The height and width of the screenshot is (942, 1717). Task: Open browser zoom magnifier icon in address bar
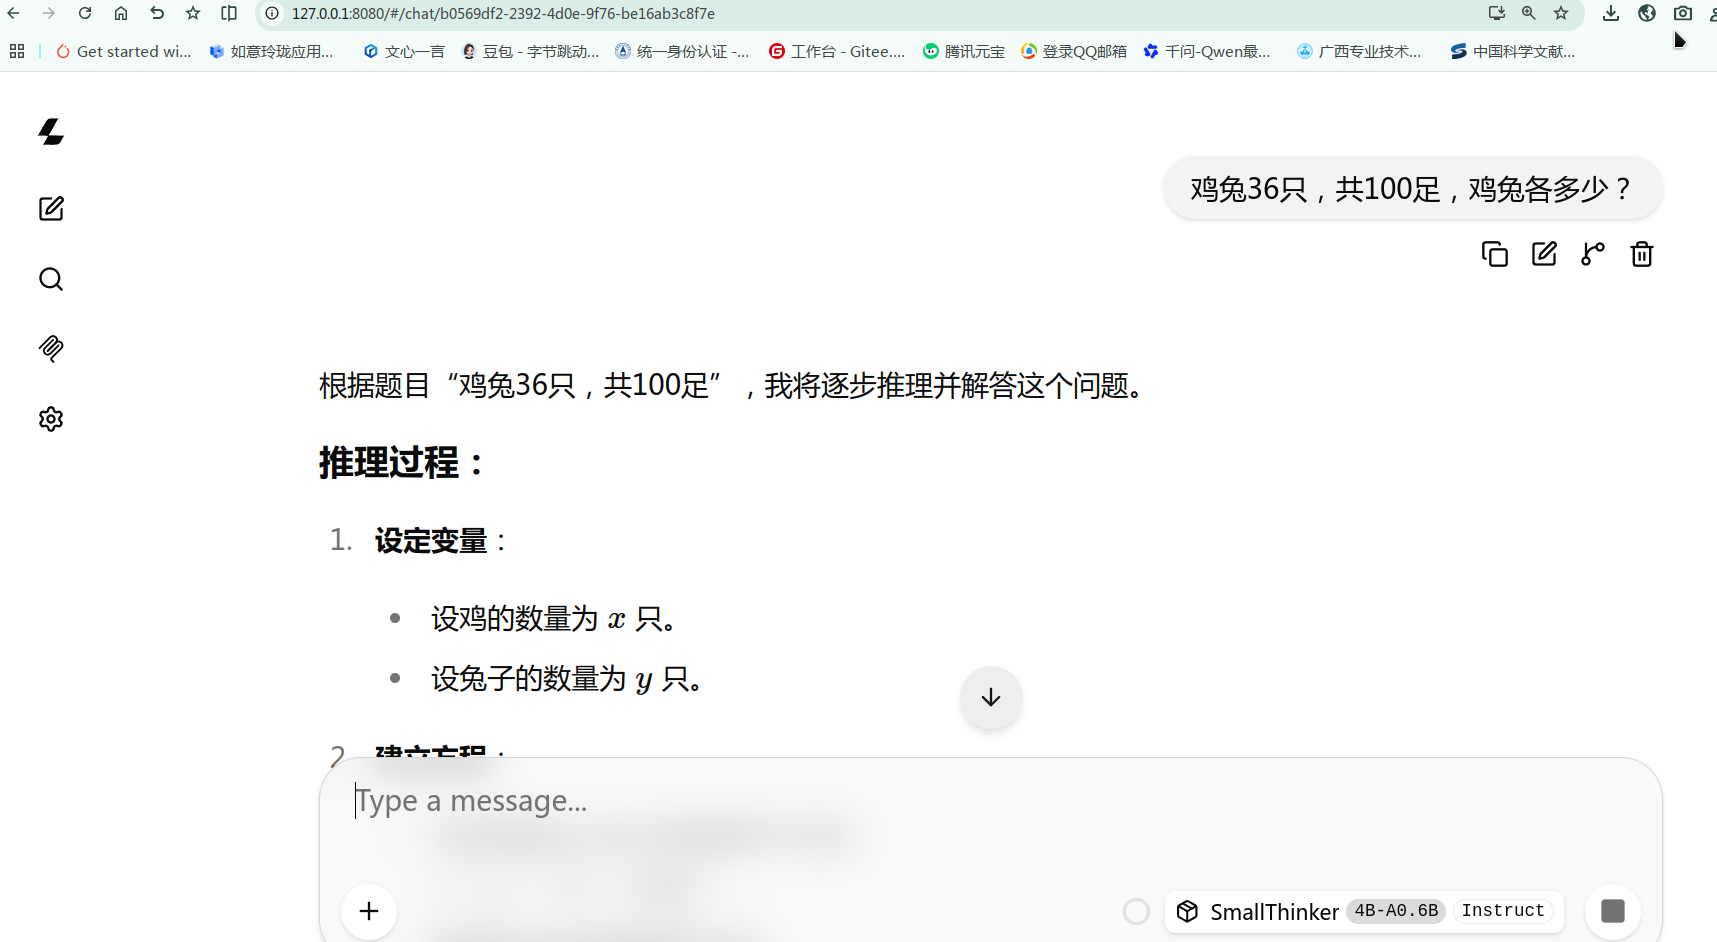(1529, 13)
